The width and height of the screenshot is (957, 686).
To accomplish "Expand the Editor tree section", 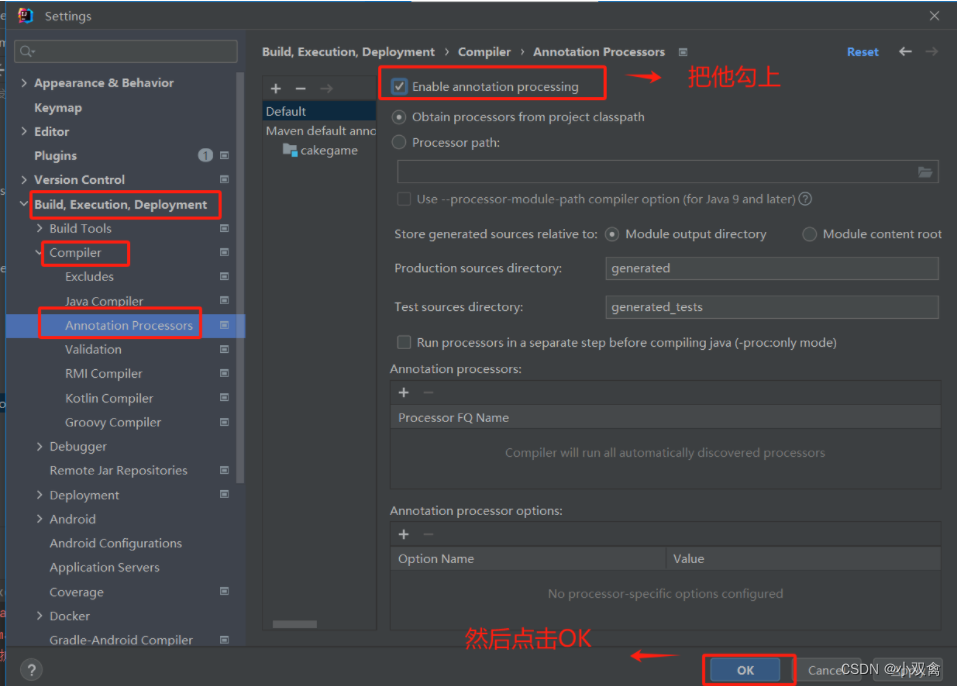I will click(22, 131).
